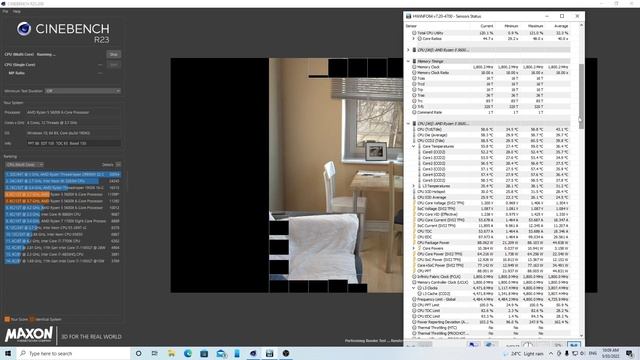Select the Intel Xeon W-3265M ranking entry
The height and width of the screenshot is (360, 640).
point(62,181)
